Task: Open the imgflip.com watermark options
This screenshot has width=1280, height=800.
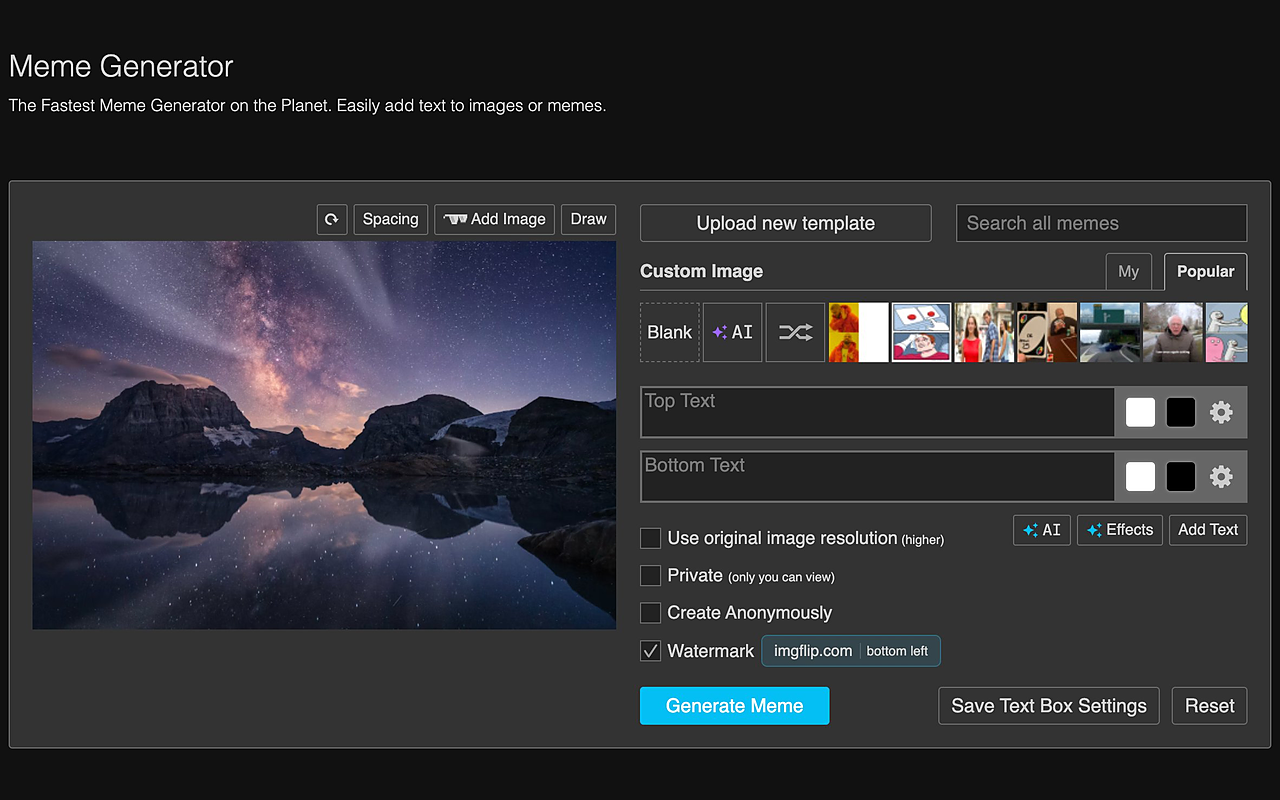Action: [x=851, y=651]
